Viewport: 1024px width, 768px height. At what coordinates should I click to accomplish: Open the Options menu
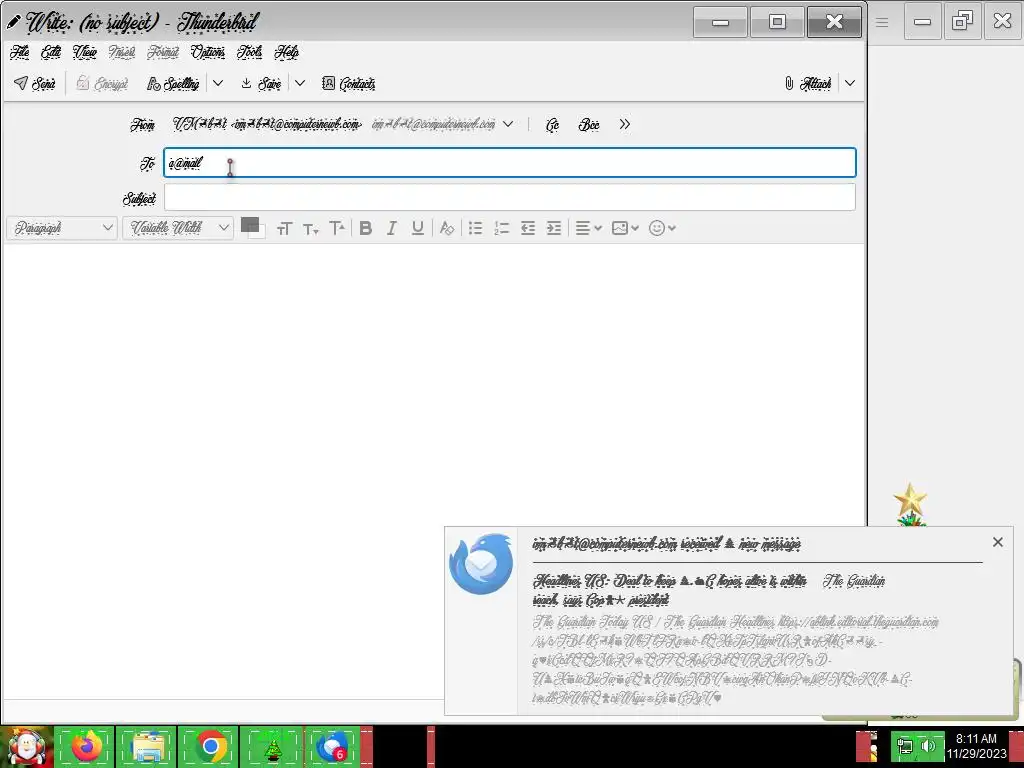pyautogui.click(x=208, y=52)
